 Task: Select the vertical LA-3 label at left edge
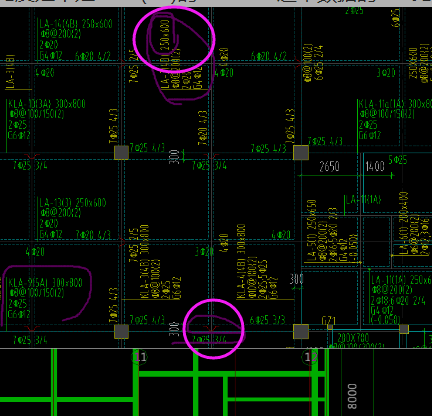pyautogui.click(x=10, y=72)
